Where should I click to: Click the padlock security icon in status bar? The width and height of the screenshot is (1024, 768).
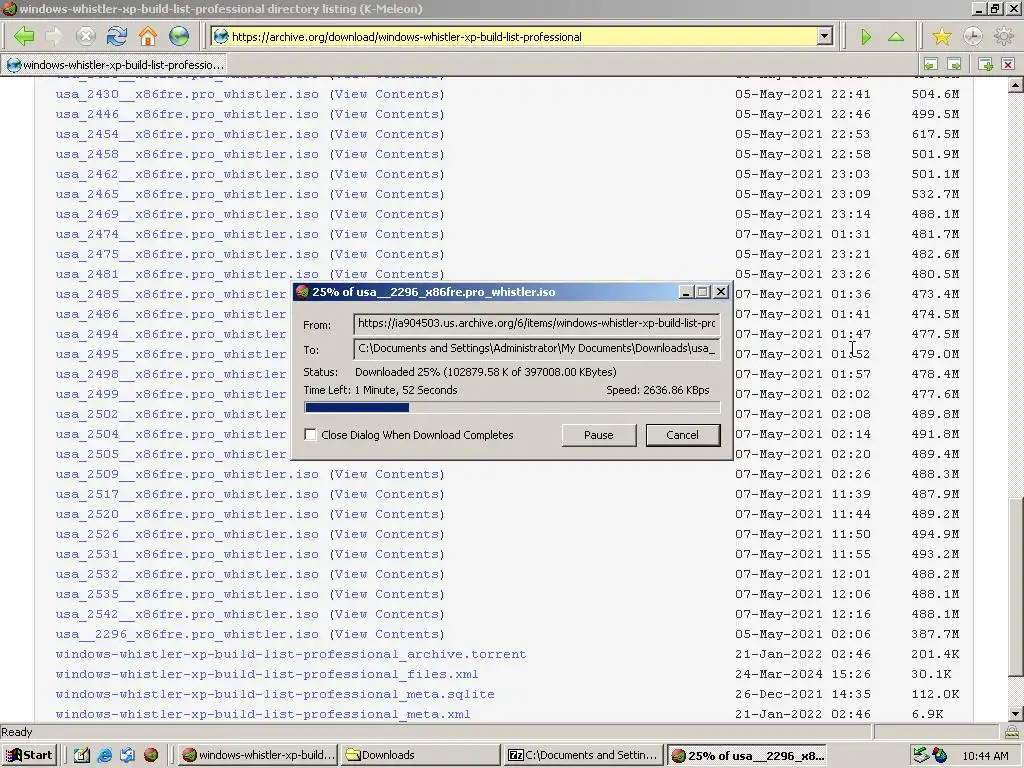tap(1012, 732)
